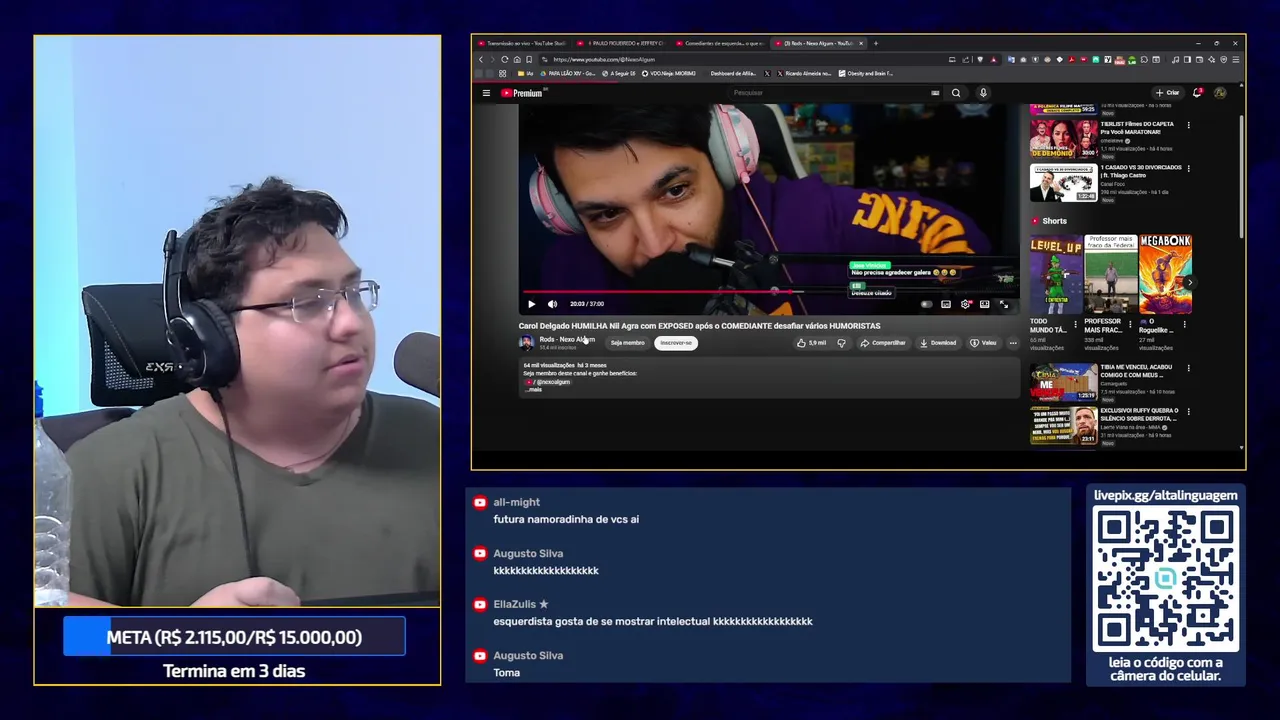Open options for EXCLUSIVO RUFFY video
The width and height of the screenshot is (1280, 720).
[x=1189, y=411]
